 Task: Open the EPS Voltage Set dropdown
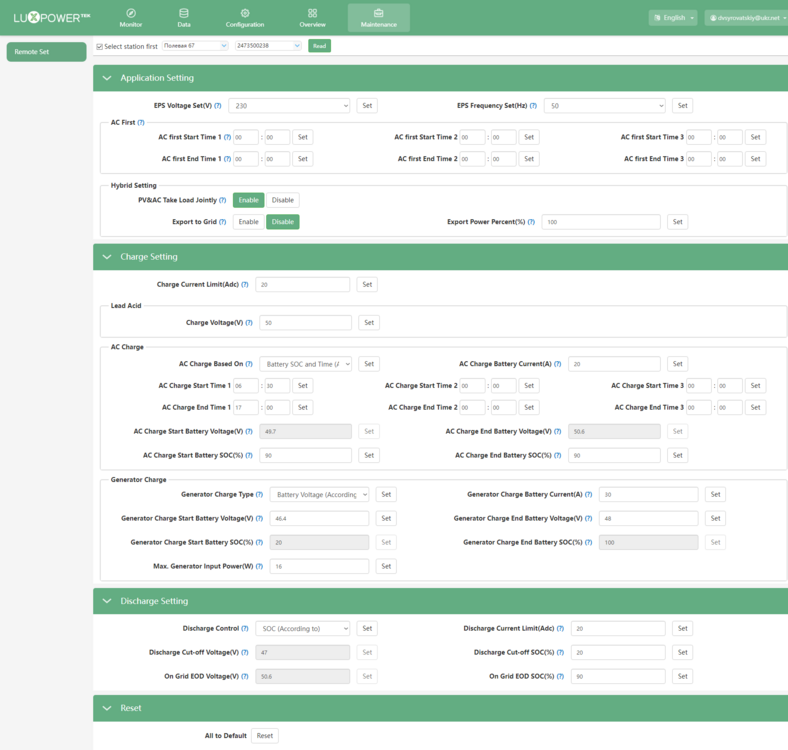289,105
